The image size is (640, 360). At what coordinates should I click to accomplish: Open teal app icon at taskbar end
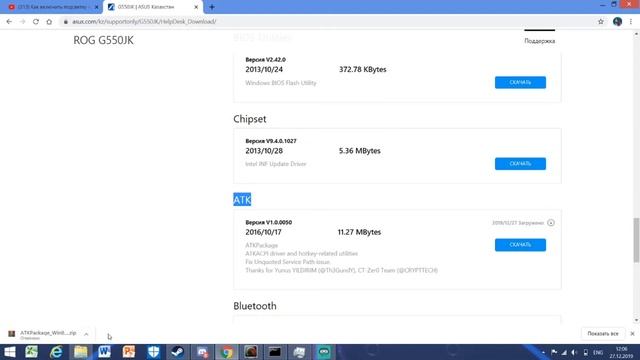click(324, 352)
